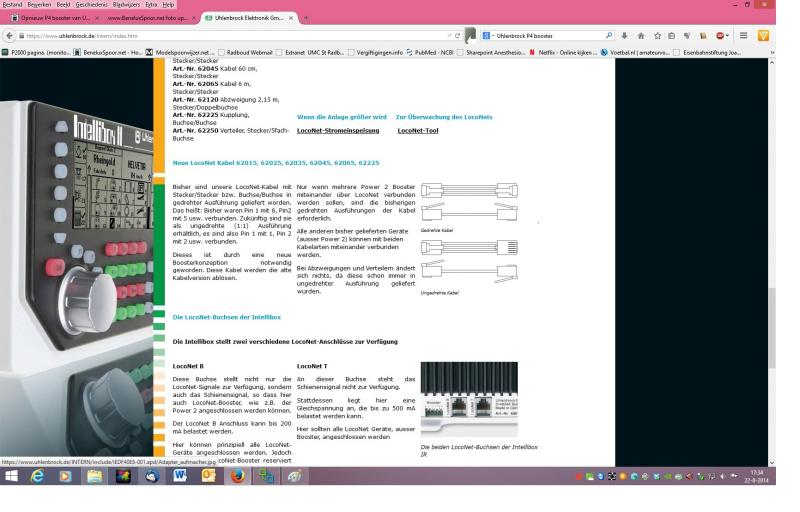Open Bestand menu

[12, 5]
